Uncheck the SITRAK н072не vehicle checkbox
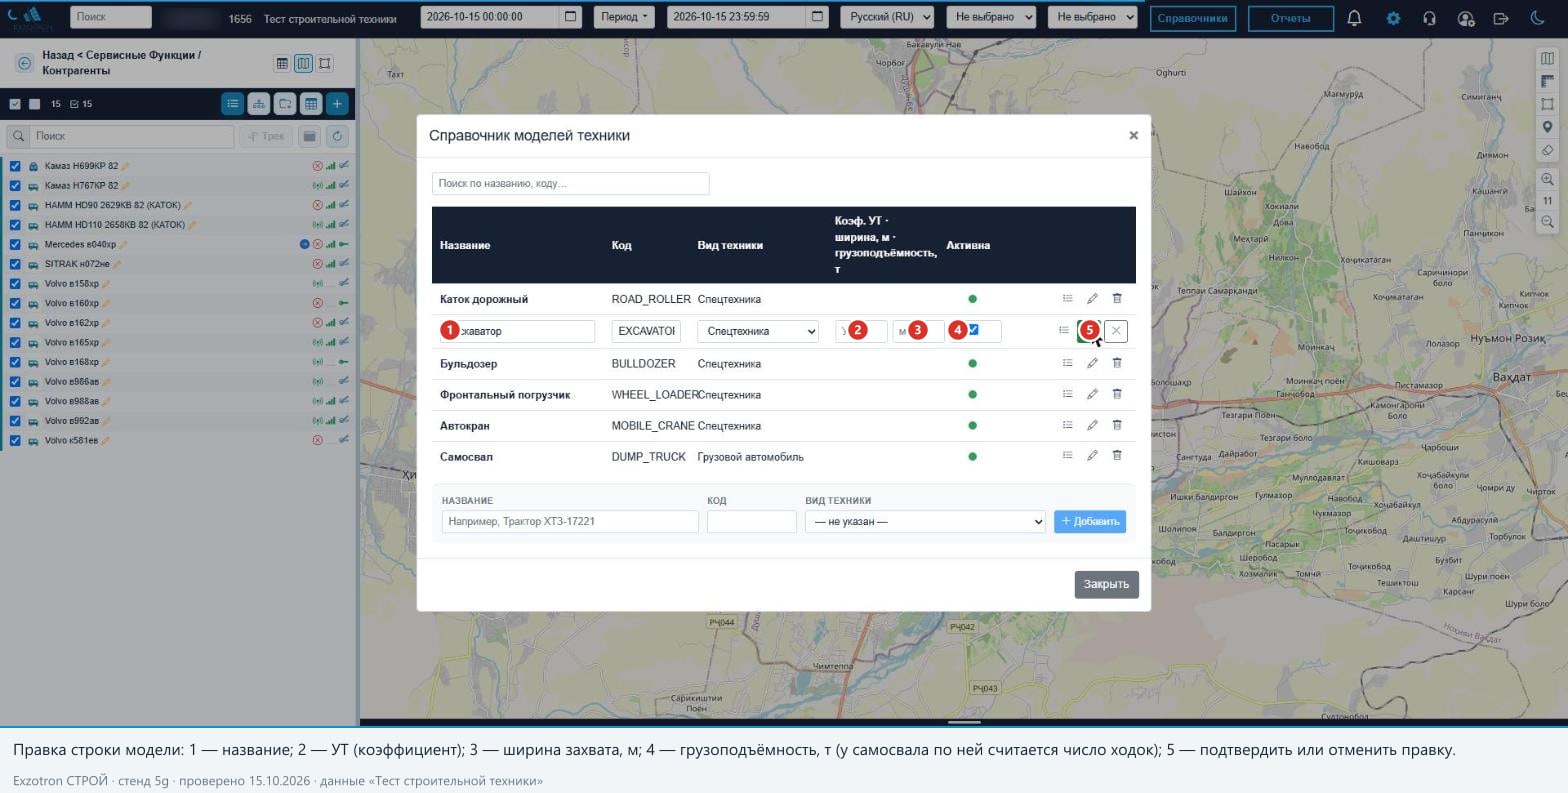 [x=15, y=264]
